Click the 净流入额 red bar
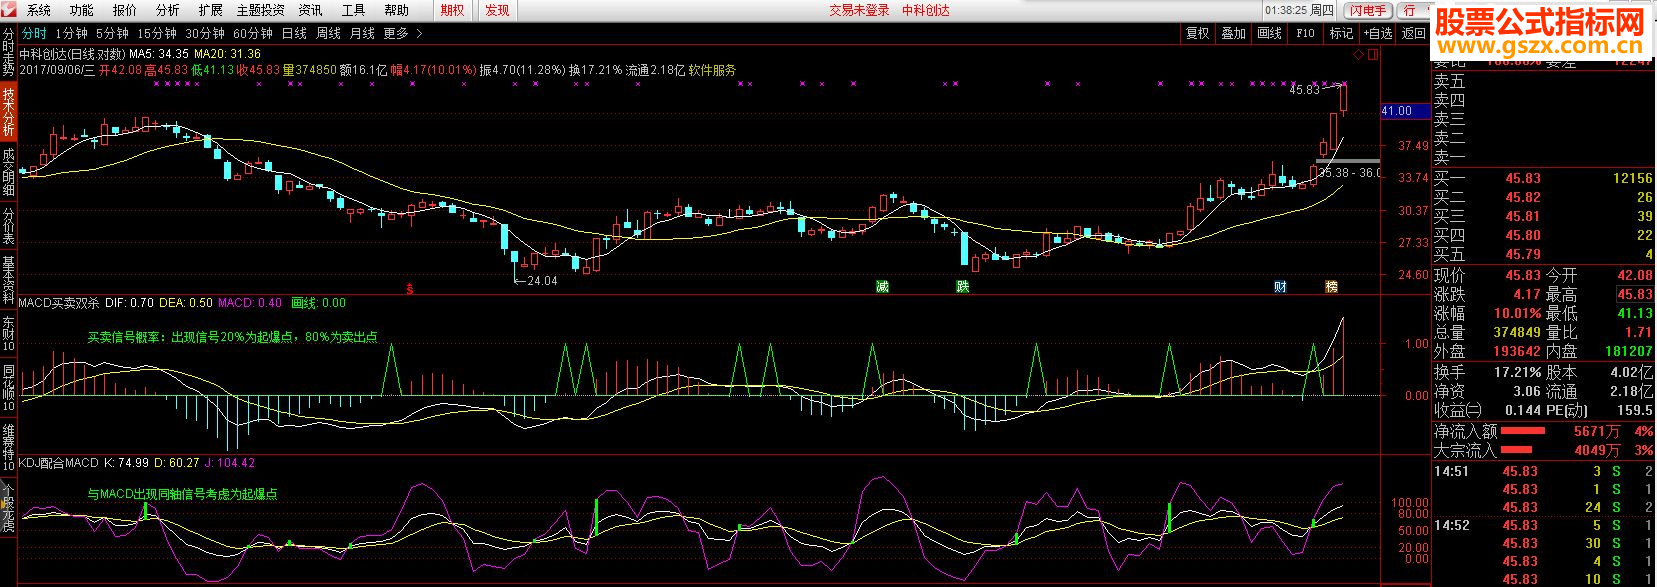Viewport: 1657px width, 587px height. (1523, 431)
